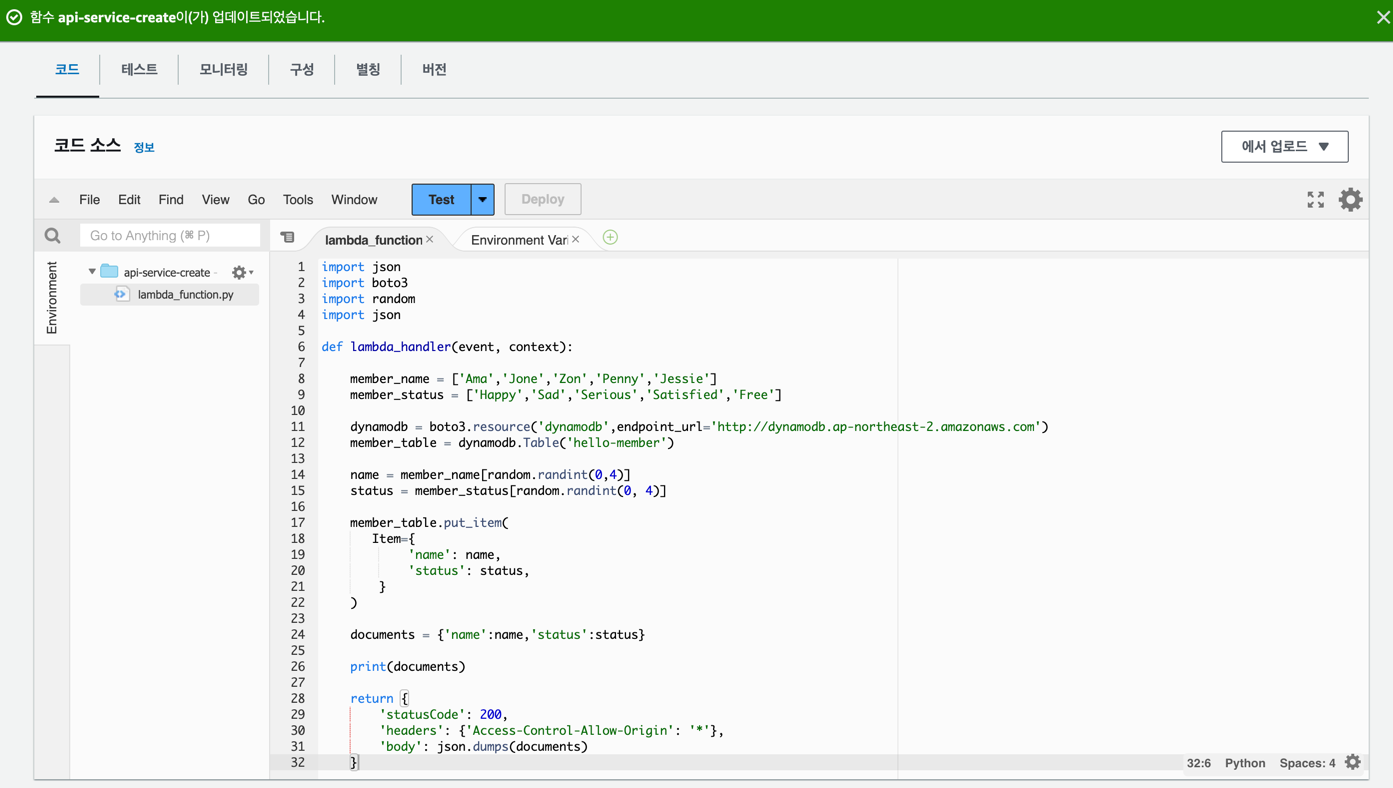The height and width of the screenshot is (788, 1393).
Task: Open the 구성 tab
Action: click(302, 69)
